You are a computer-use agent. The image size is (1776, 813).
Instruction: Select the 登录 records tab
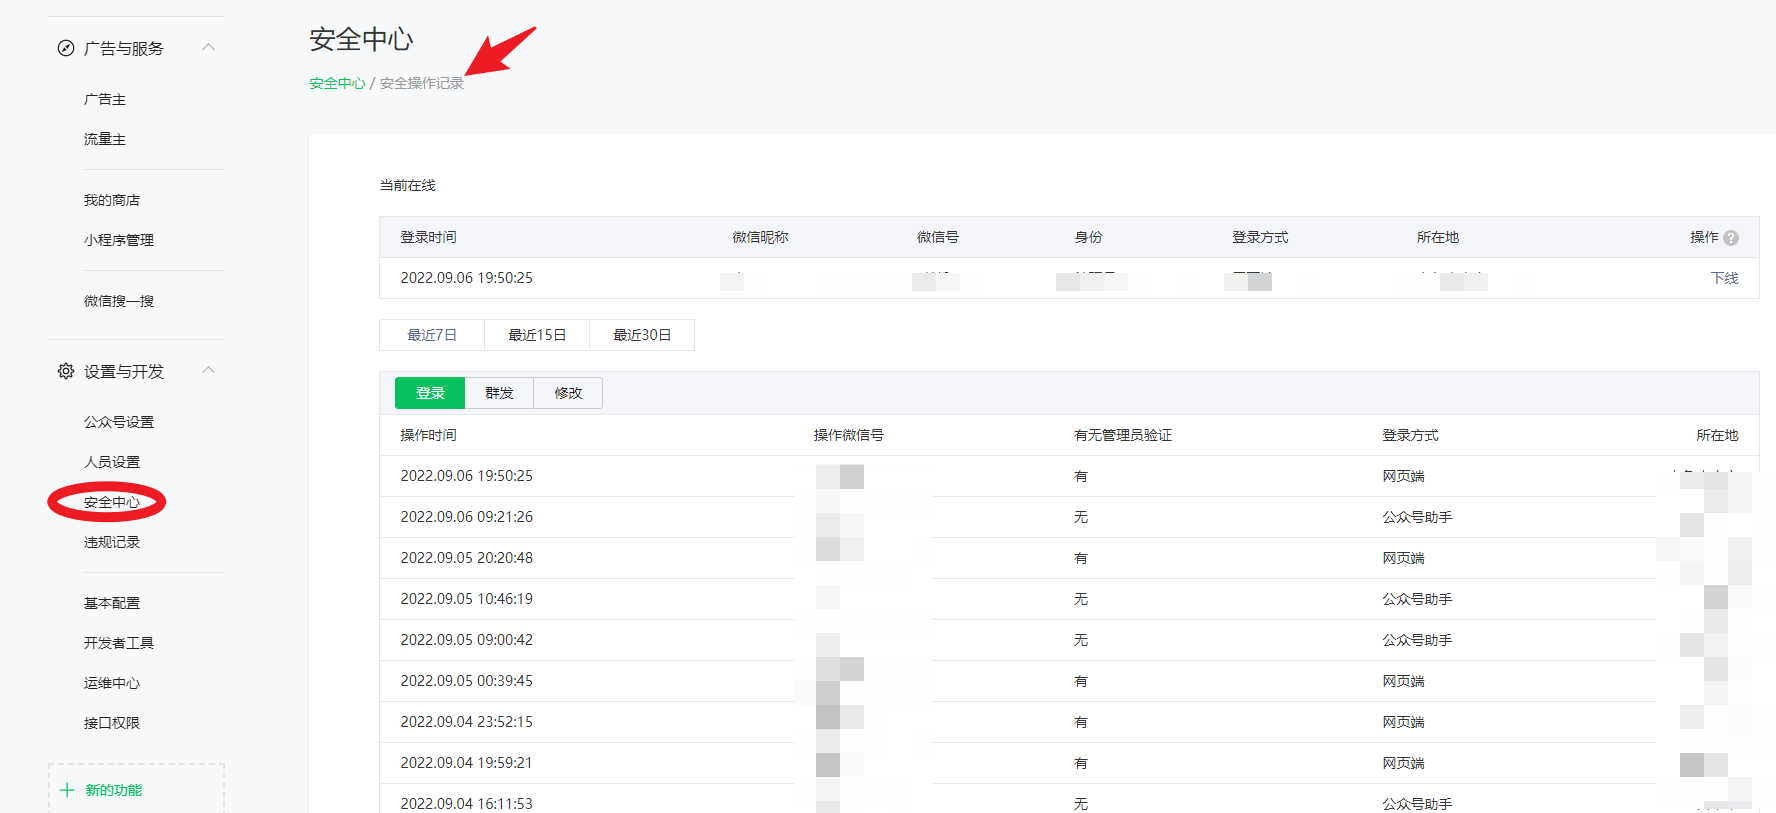point(430,393)
